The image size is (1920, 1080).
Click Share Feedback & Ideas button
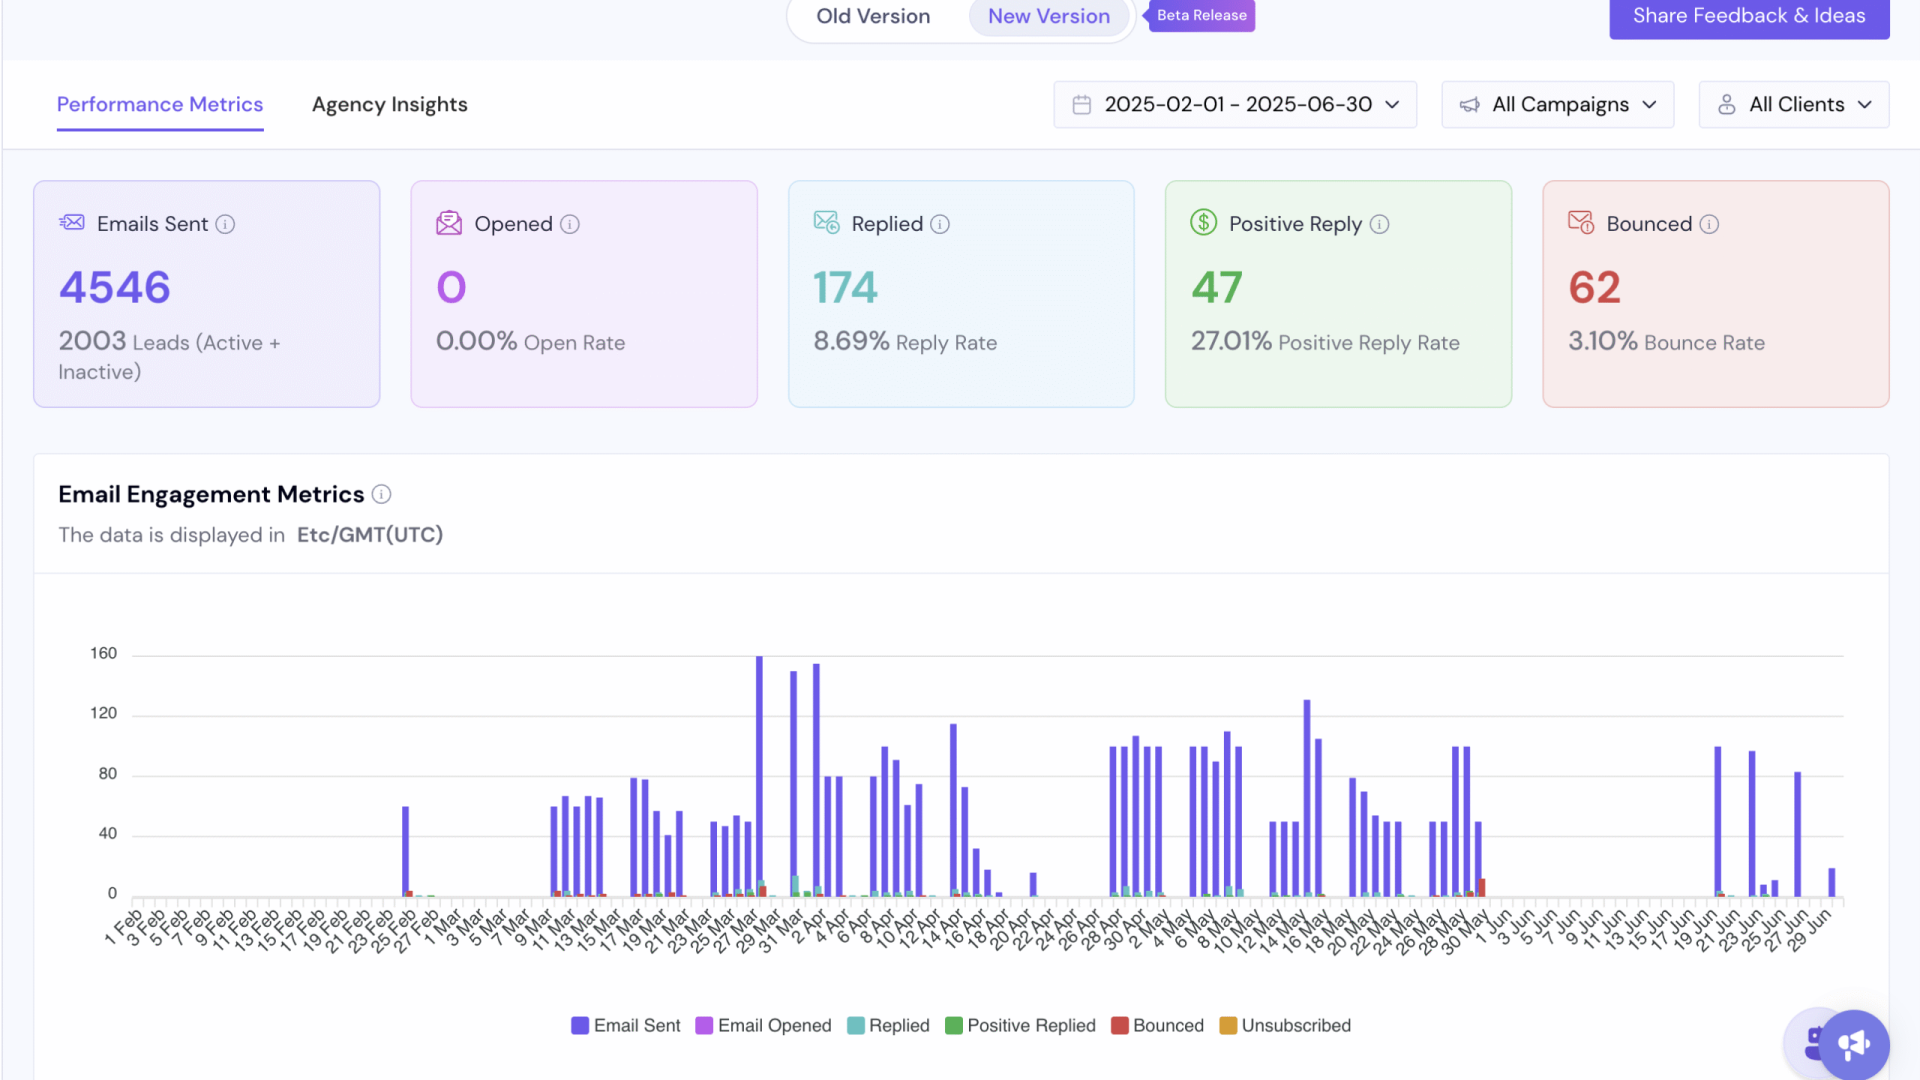[x=1748, y=16]
